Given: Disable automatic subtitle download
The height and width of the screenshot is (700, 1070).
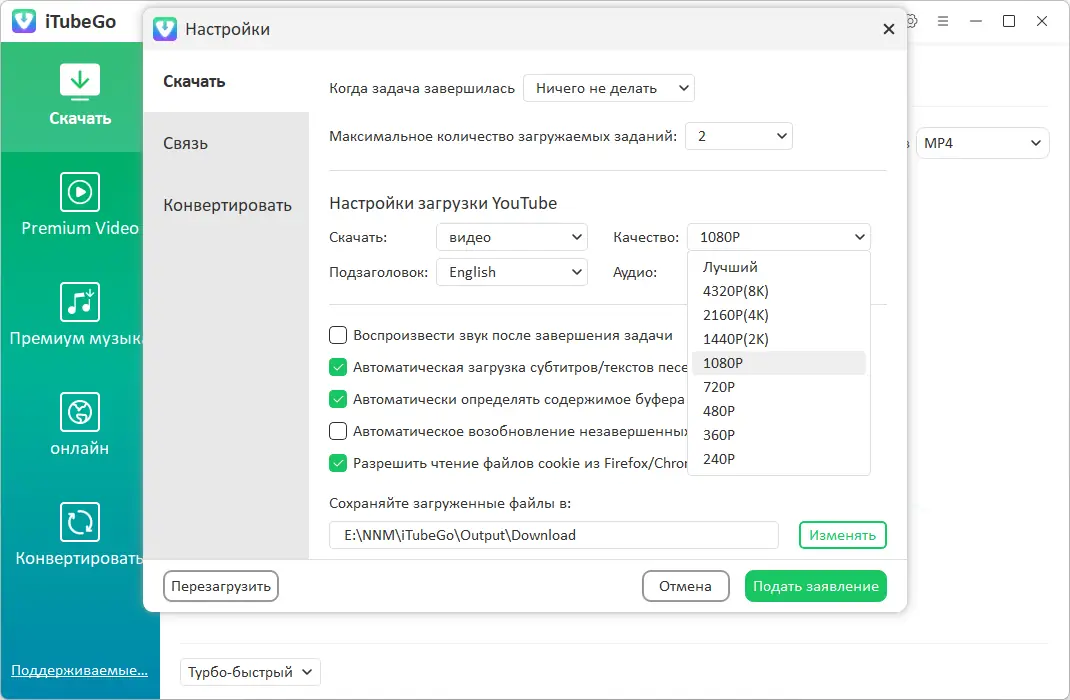Looking at the screenshot, I should pos(338,368).
